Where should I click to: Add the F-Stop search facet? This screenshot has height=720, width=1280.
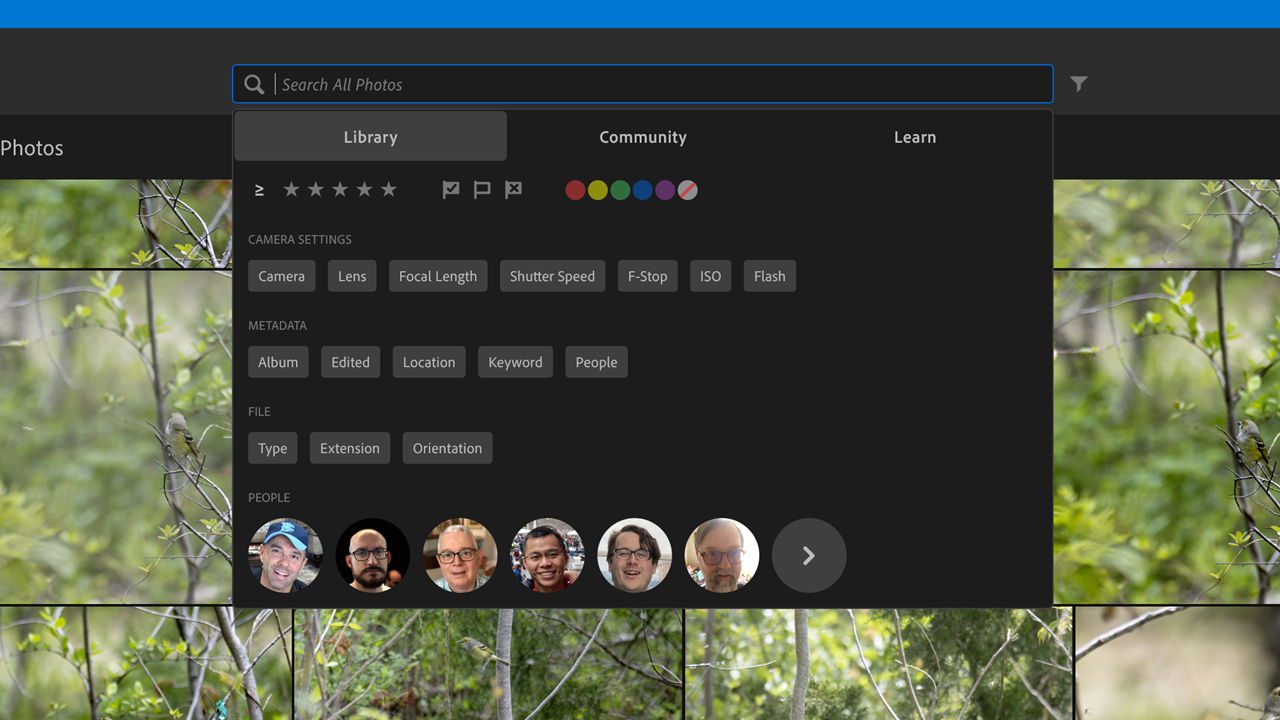click(x=648, y=276)
